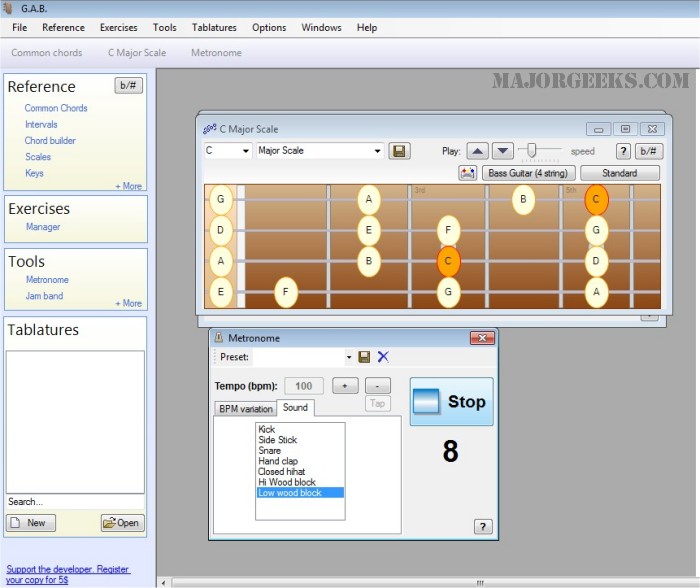Open the Tools menu
This screenshot has width=700, height=588.
click(x=165, y=28)
